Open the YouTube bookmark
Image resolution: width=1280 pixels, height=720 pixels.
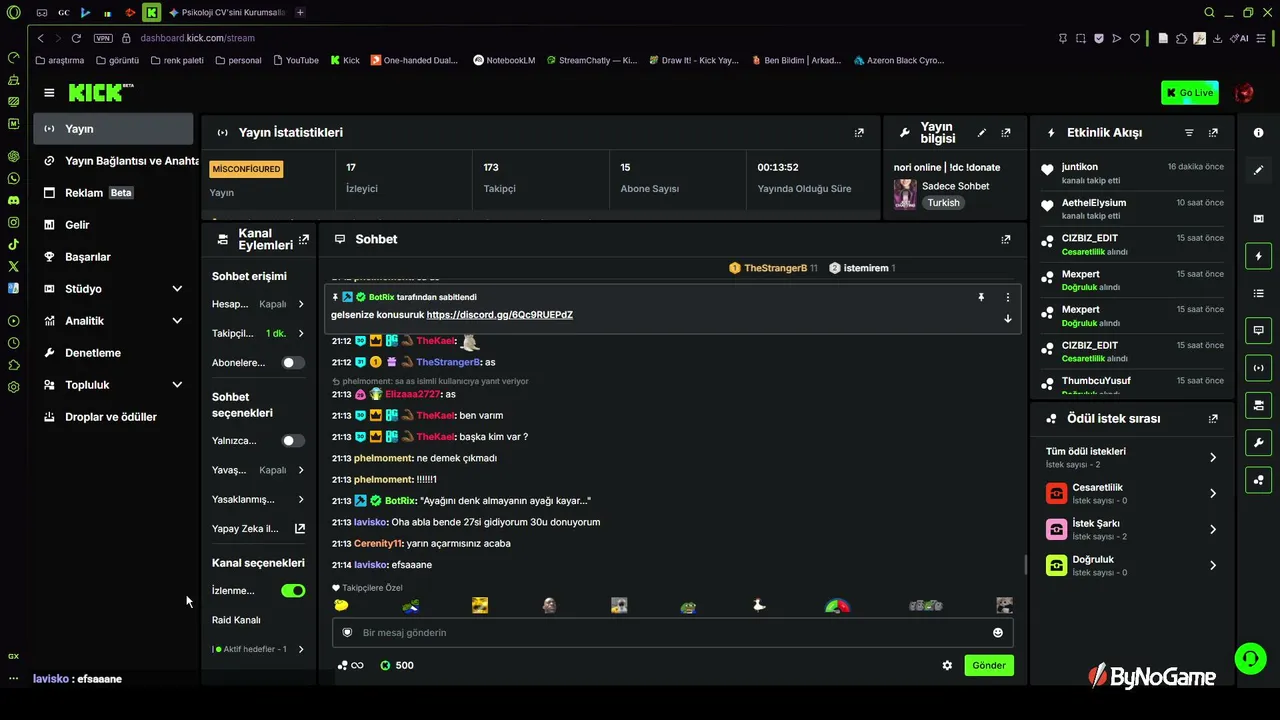(296, 60)
